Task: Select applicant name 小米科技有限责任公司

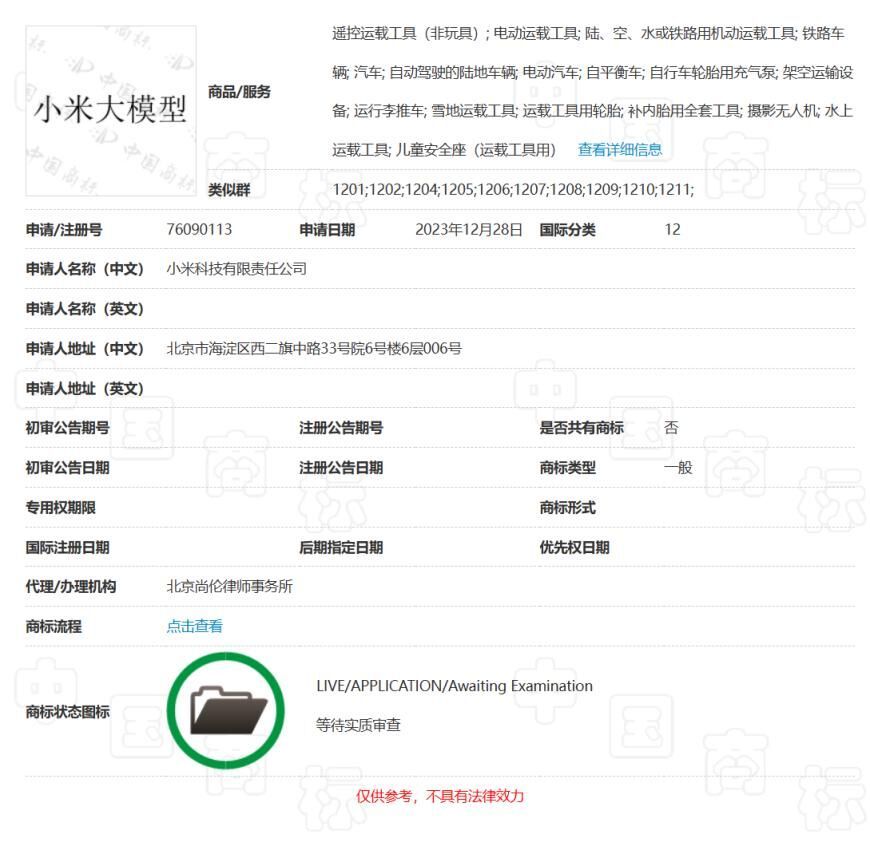Action: point(236,269)
